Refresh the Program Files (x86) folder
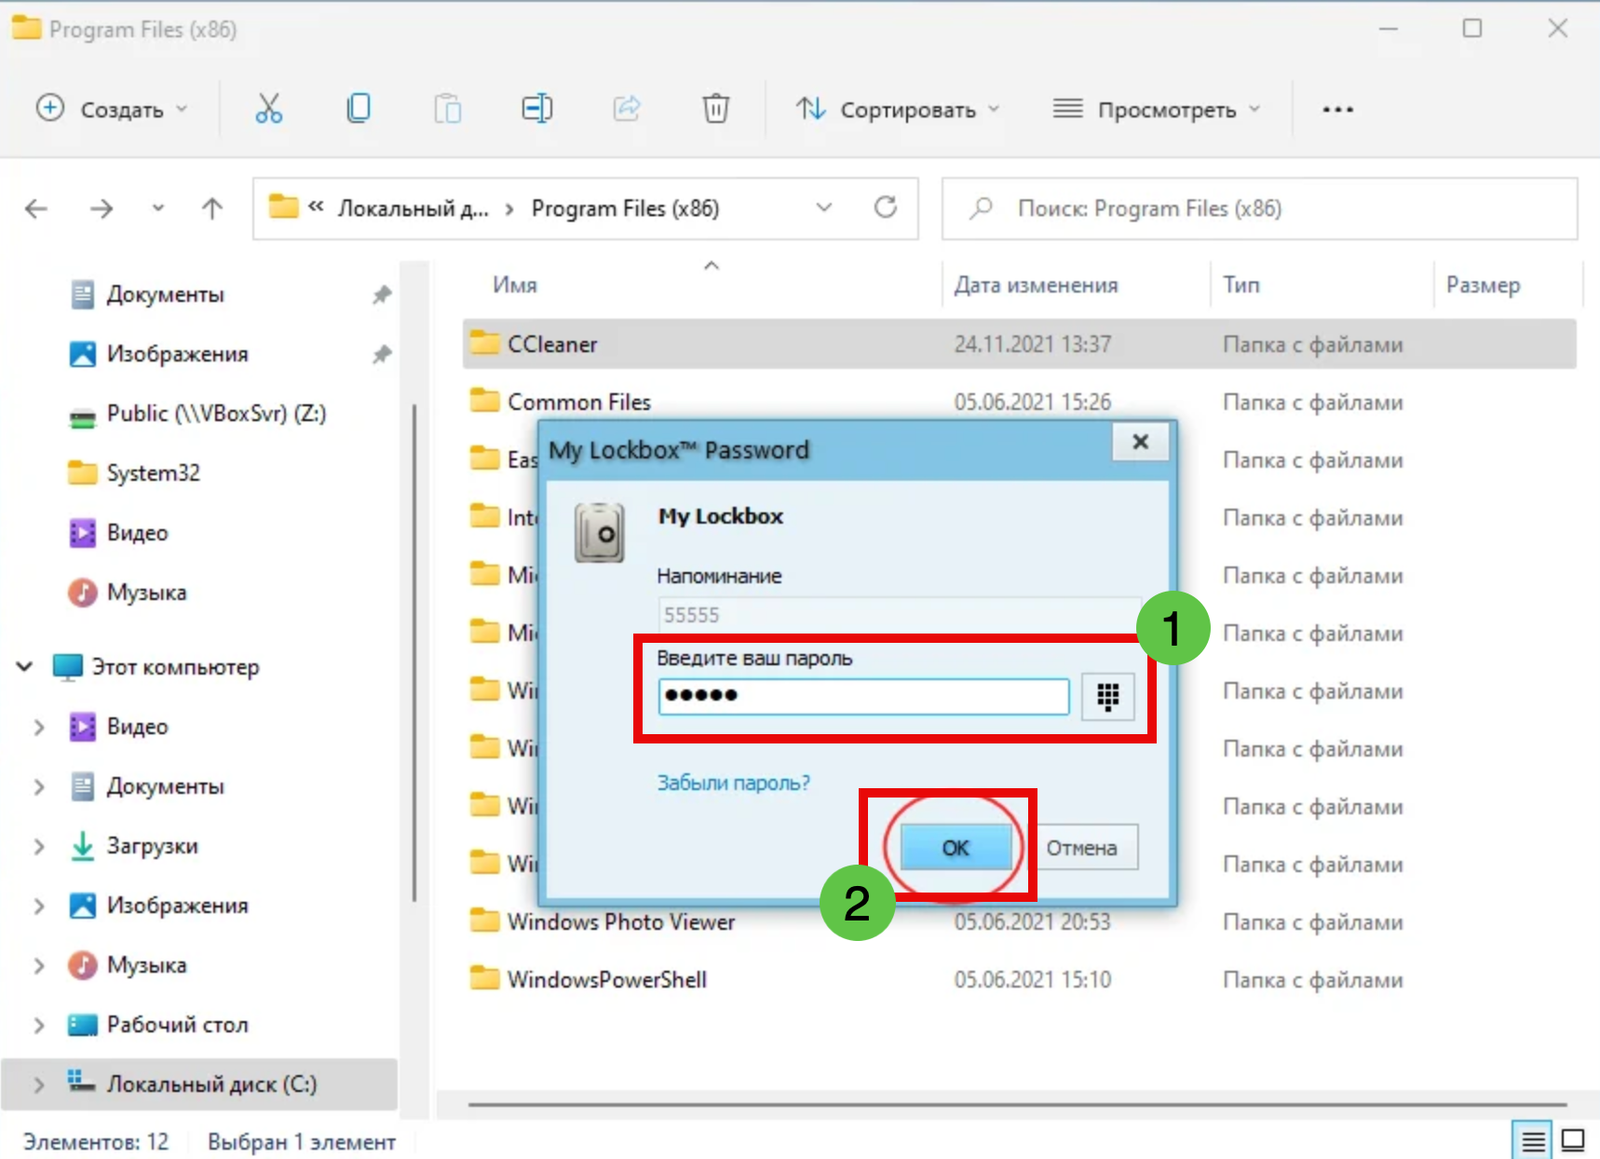This screenshot has height=1159, width=1600. tap(885, 207)
